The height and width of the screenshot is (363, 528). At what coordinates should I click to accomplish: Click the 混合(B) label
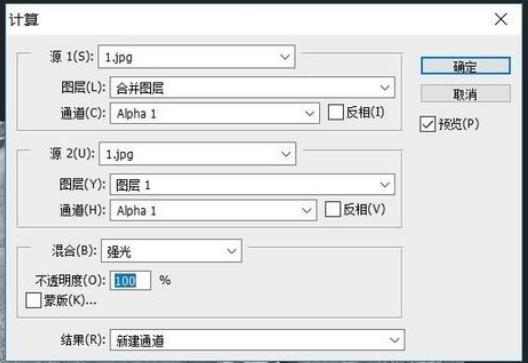[74, 251]
